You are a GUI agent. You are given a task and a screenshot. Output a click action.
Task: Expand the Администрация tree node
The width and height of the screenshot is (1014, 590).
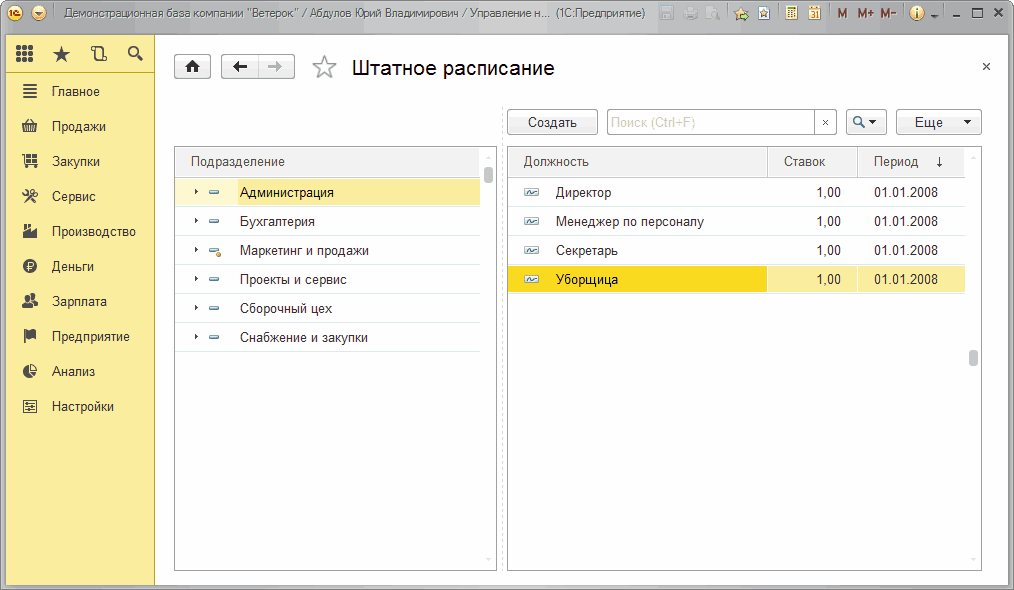pyautogui.click(x=196, y=192)
